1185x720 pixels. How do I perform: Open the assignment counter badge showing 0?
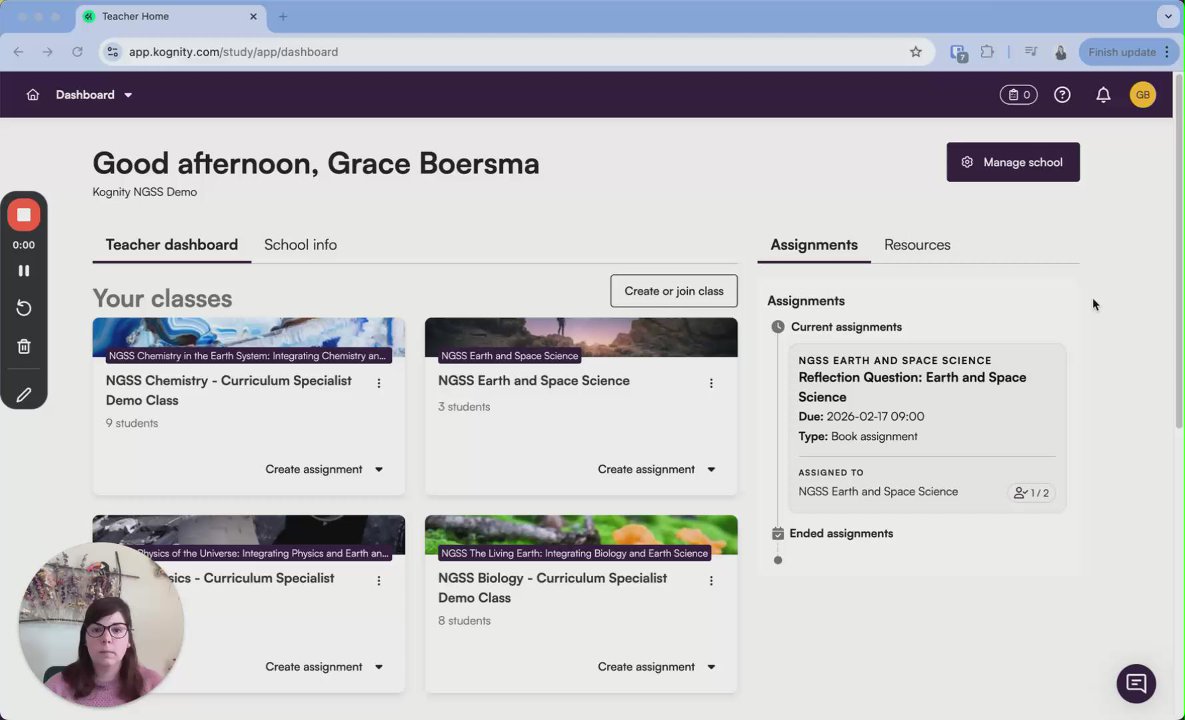pyautogui.click(x=1018, y=95)
